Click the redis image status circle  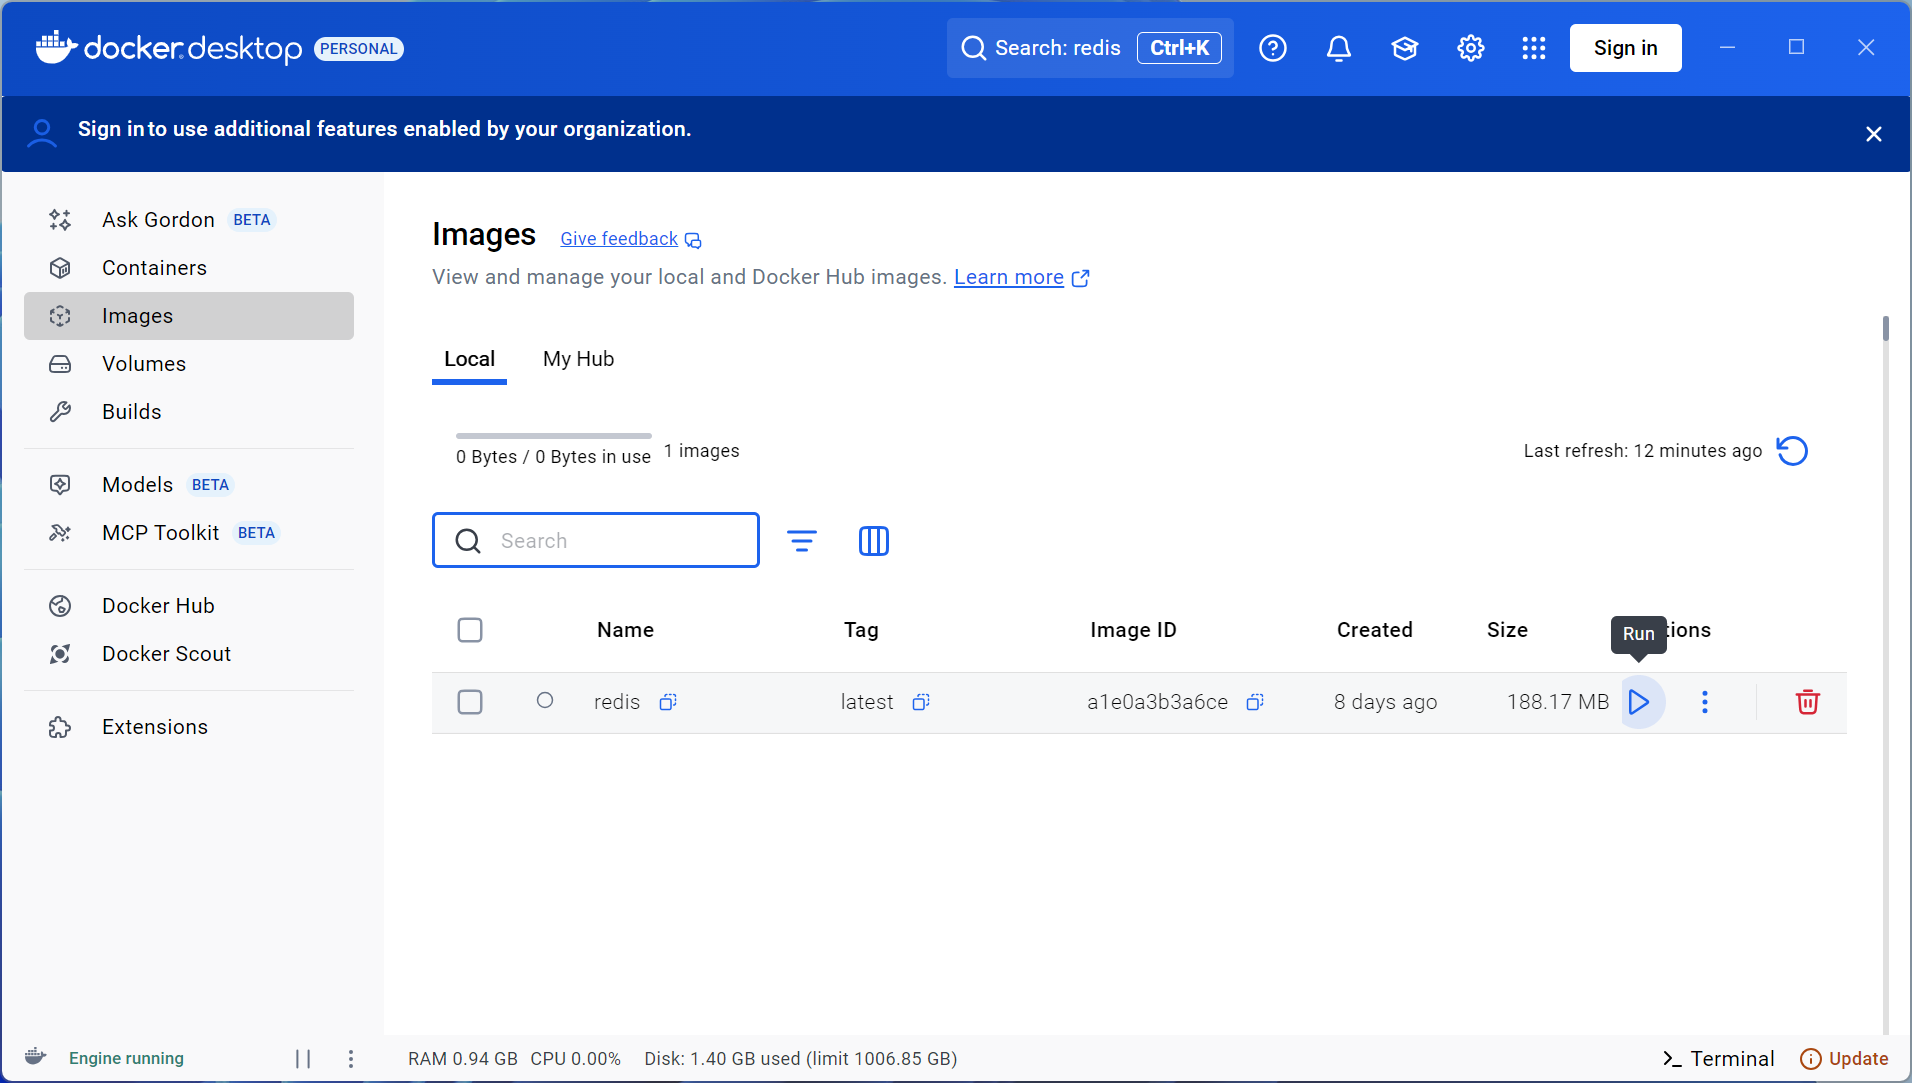545,700
